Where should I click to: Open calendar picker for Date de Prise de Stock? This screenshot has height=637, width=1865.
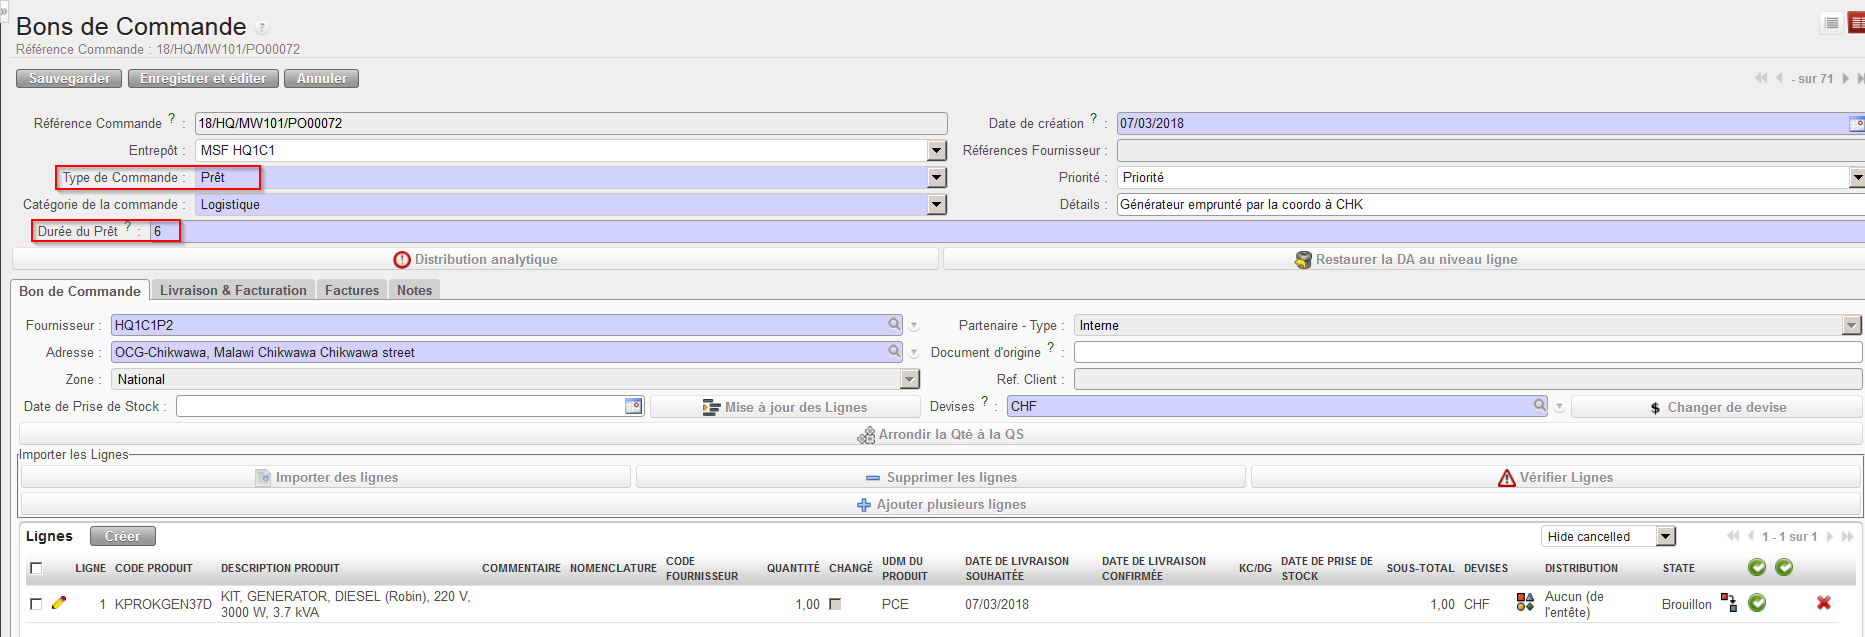click(x=633, y=406)
